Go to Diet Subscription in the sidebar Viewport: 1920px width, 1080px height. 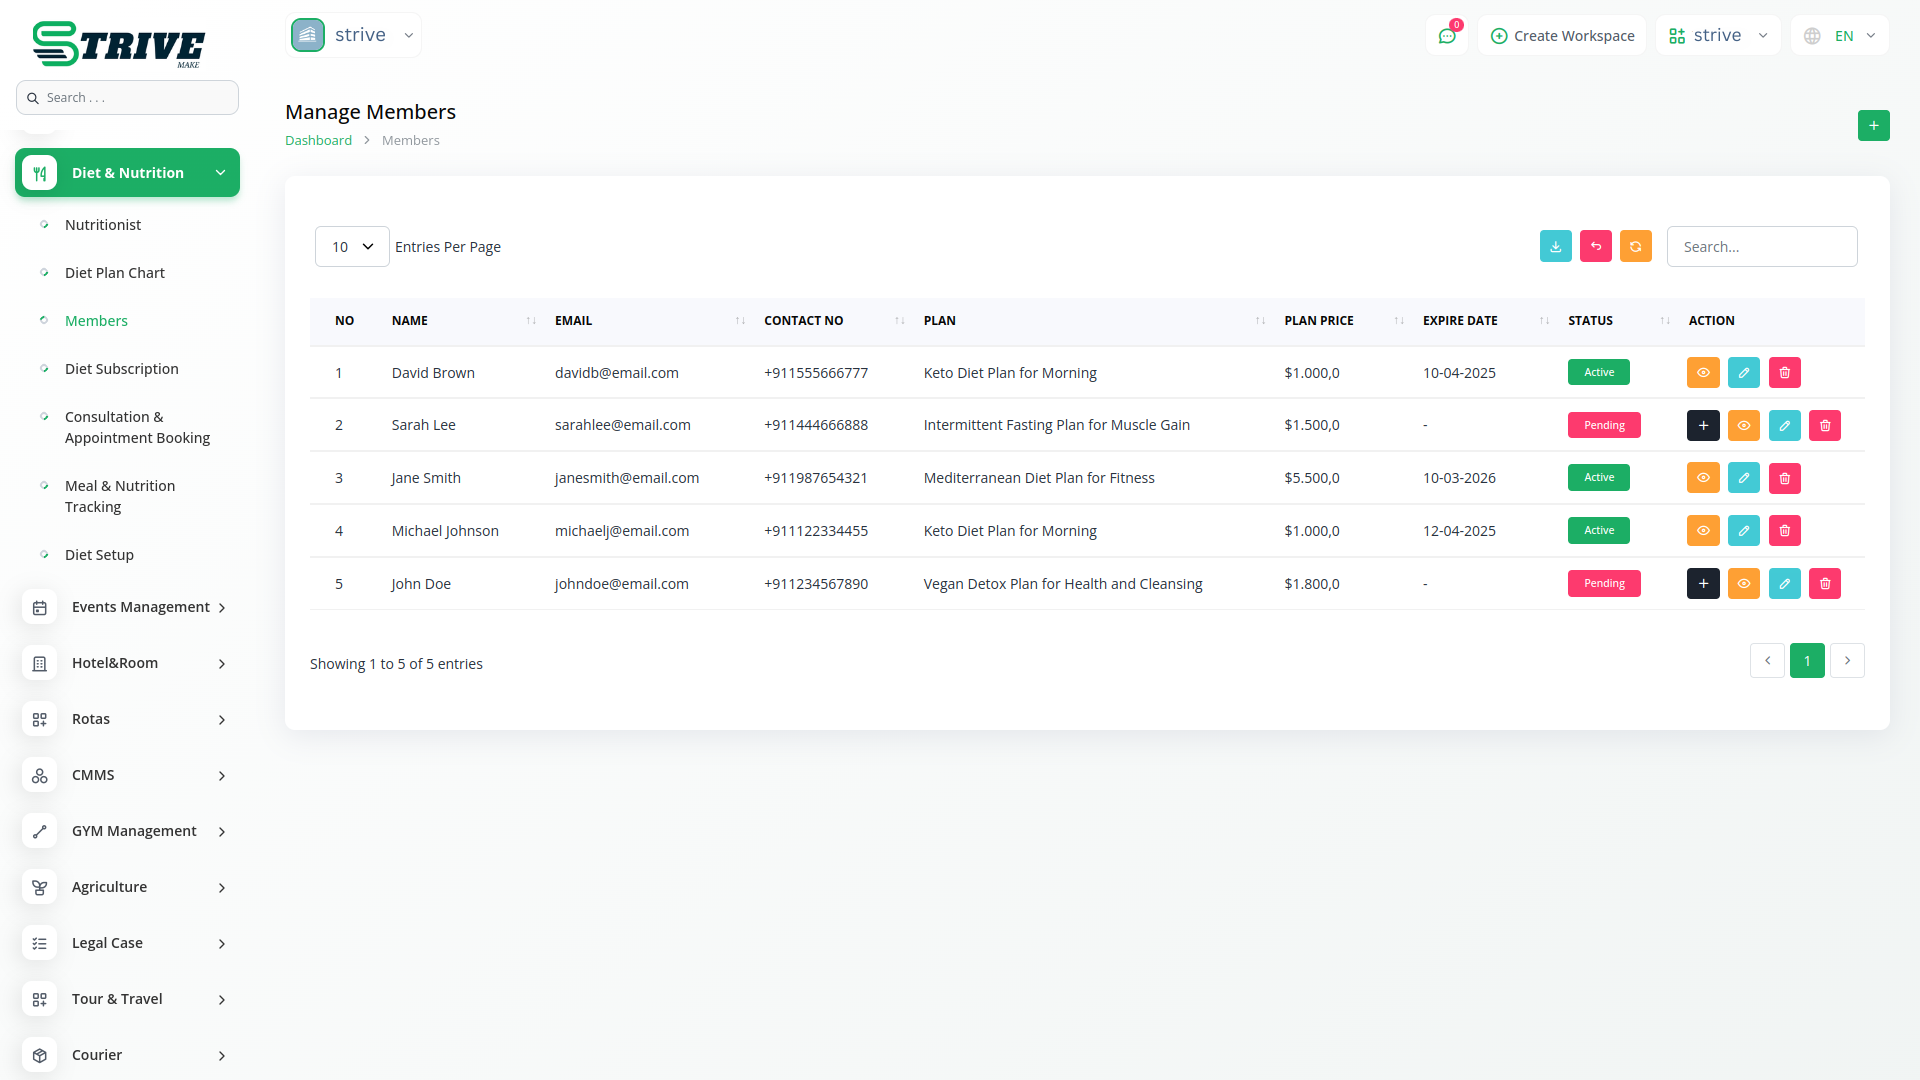pyautogui.click(x=122, y=369)
